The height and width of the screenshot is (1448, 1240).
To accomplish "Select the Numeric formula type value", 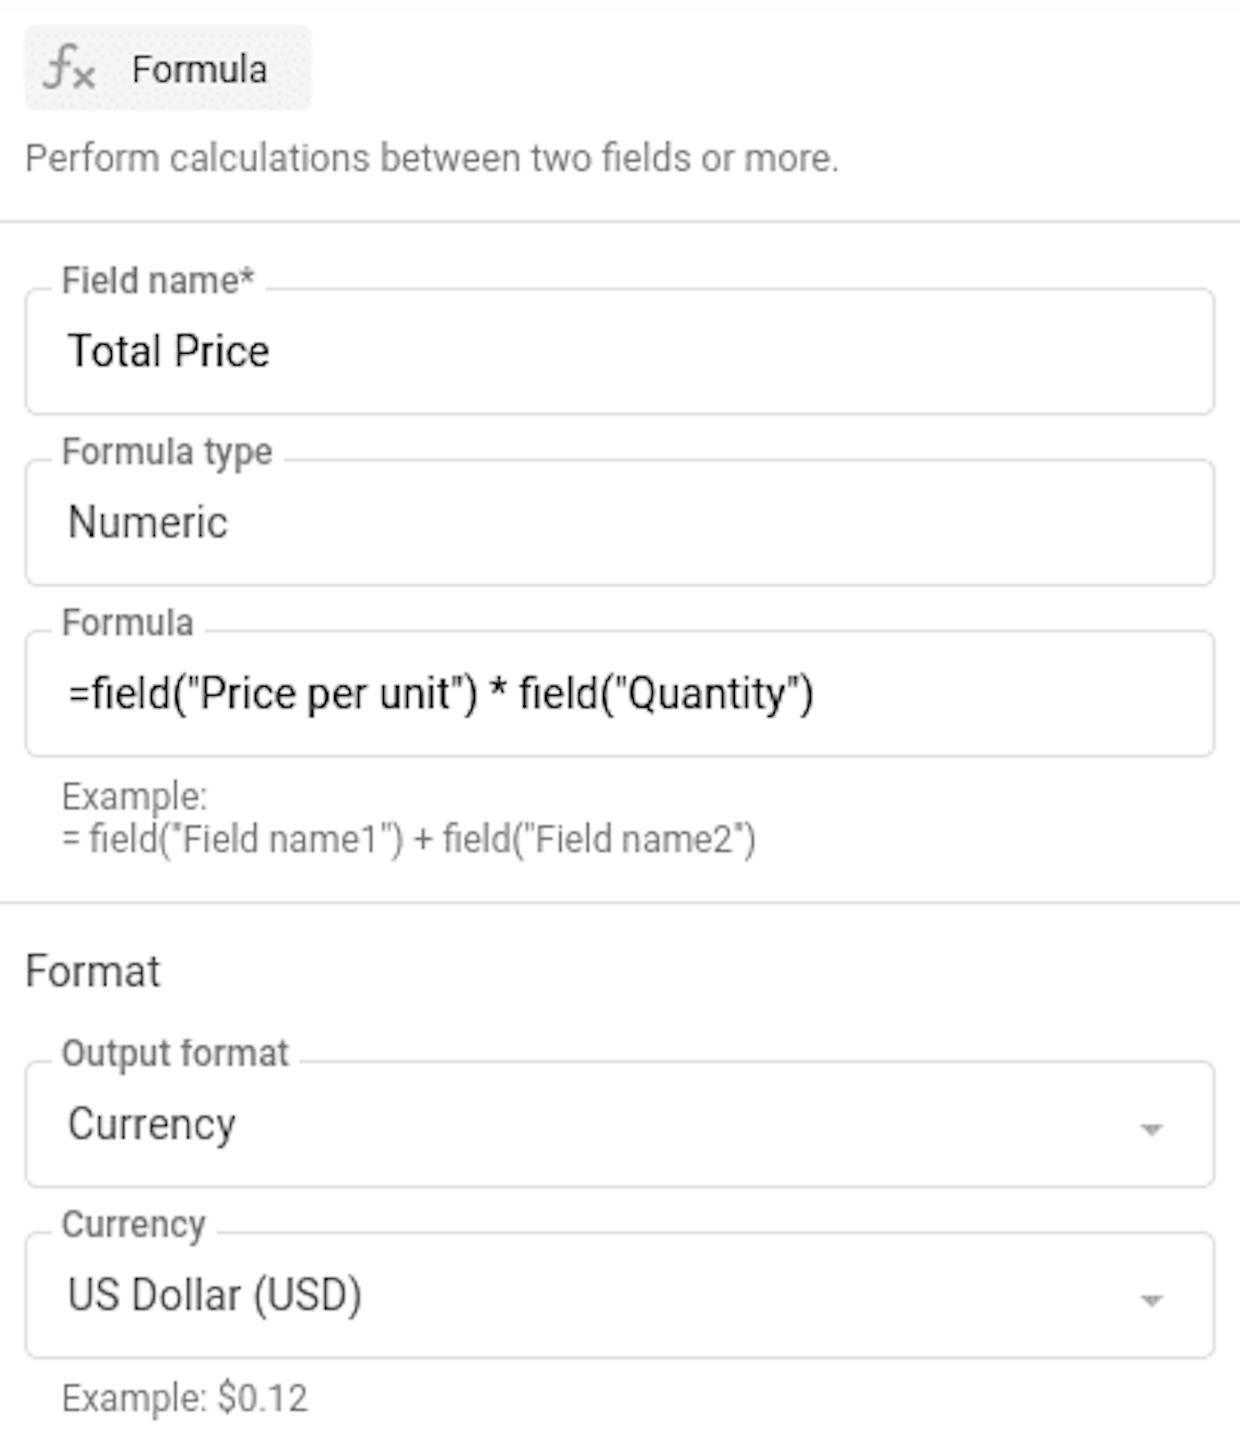I will click(x=148, y=522).
